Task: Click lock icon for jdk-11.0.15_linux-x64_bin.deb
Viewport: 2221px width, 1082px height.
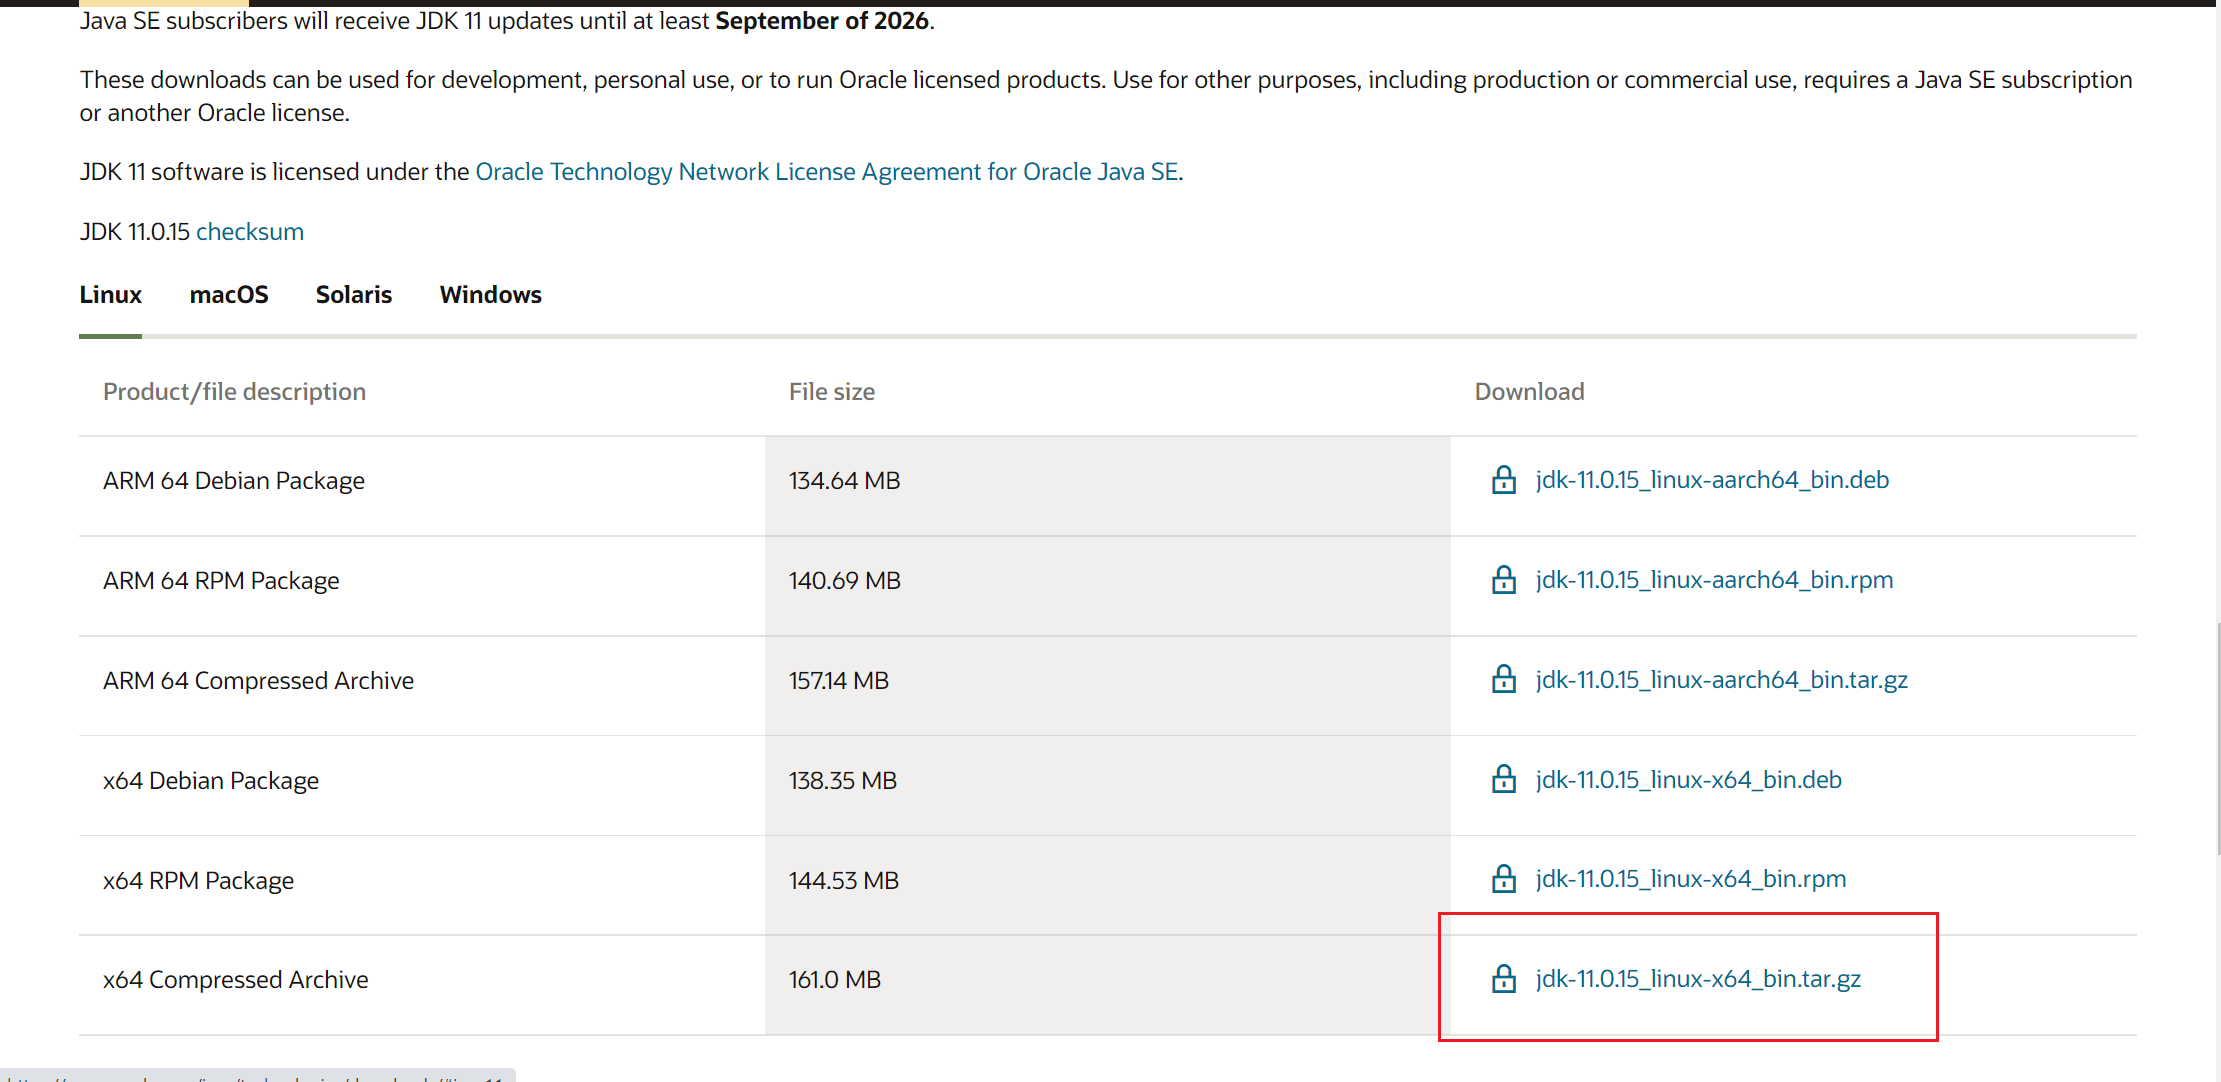Action: tap(1503, 779)
